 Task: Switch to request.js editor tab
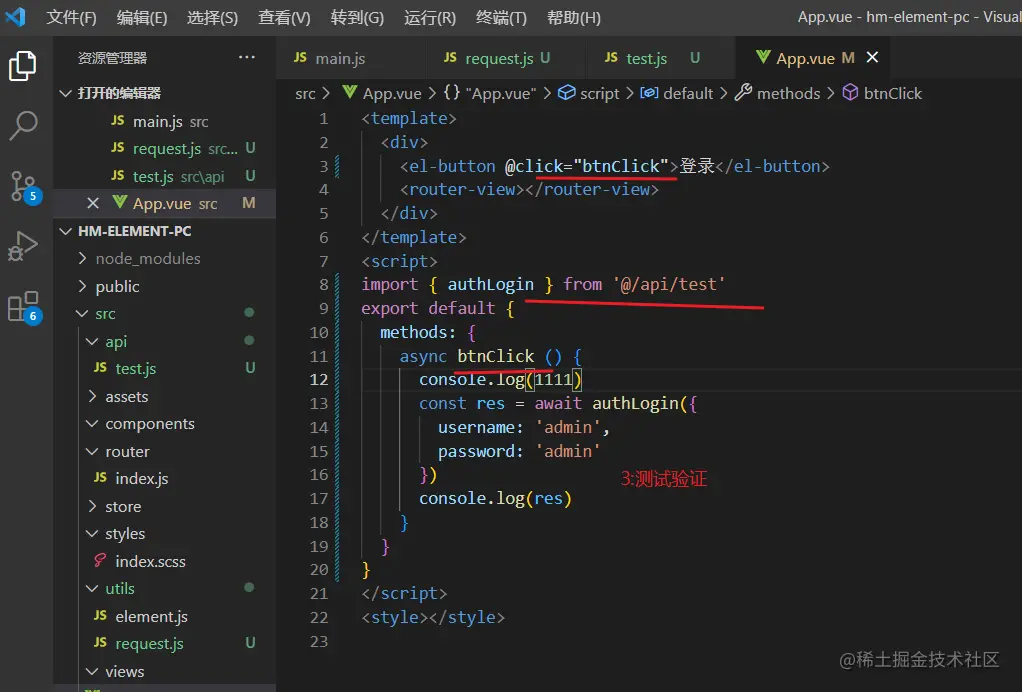505,58
